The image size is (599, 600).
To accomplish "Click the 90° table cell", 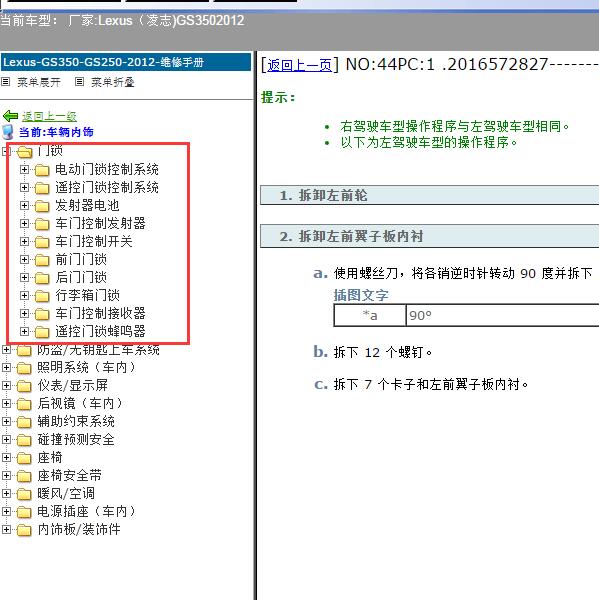I will click(502, 315).
